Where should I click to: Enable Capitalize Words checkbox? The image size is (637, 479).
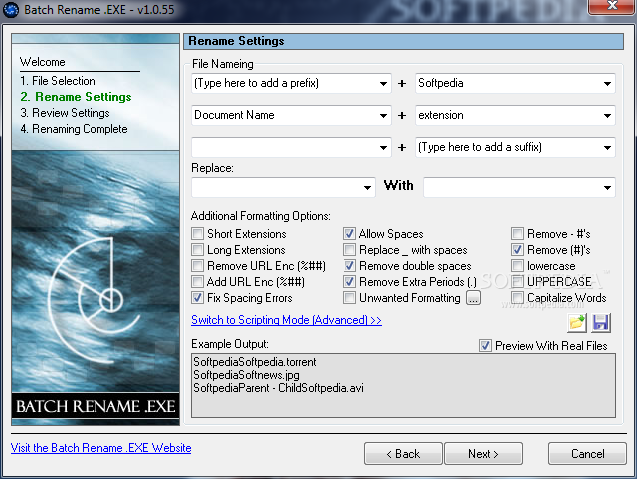(517, 298)
